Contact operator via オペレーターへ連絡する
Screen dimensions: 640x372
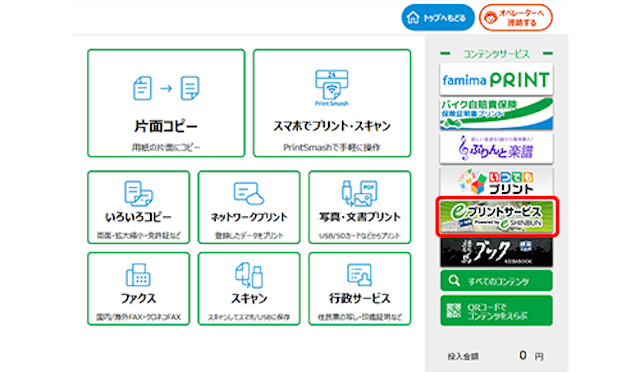click(516, 18)
